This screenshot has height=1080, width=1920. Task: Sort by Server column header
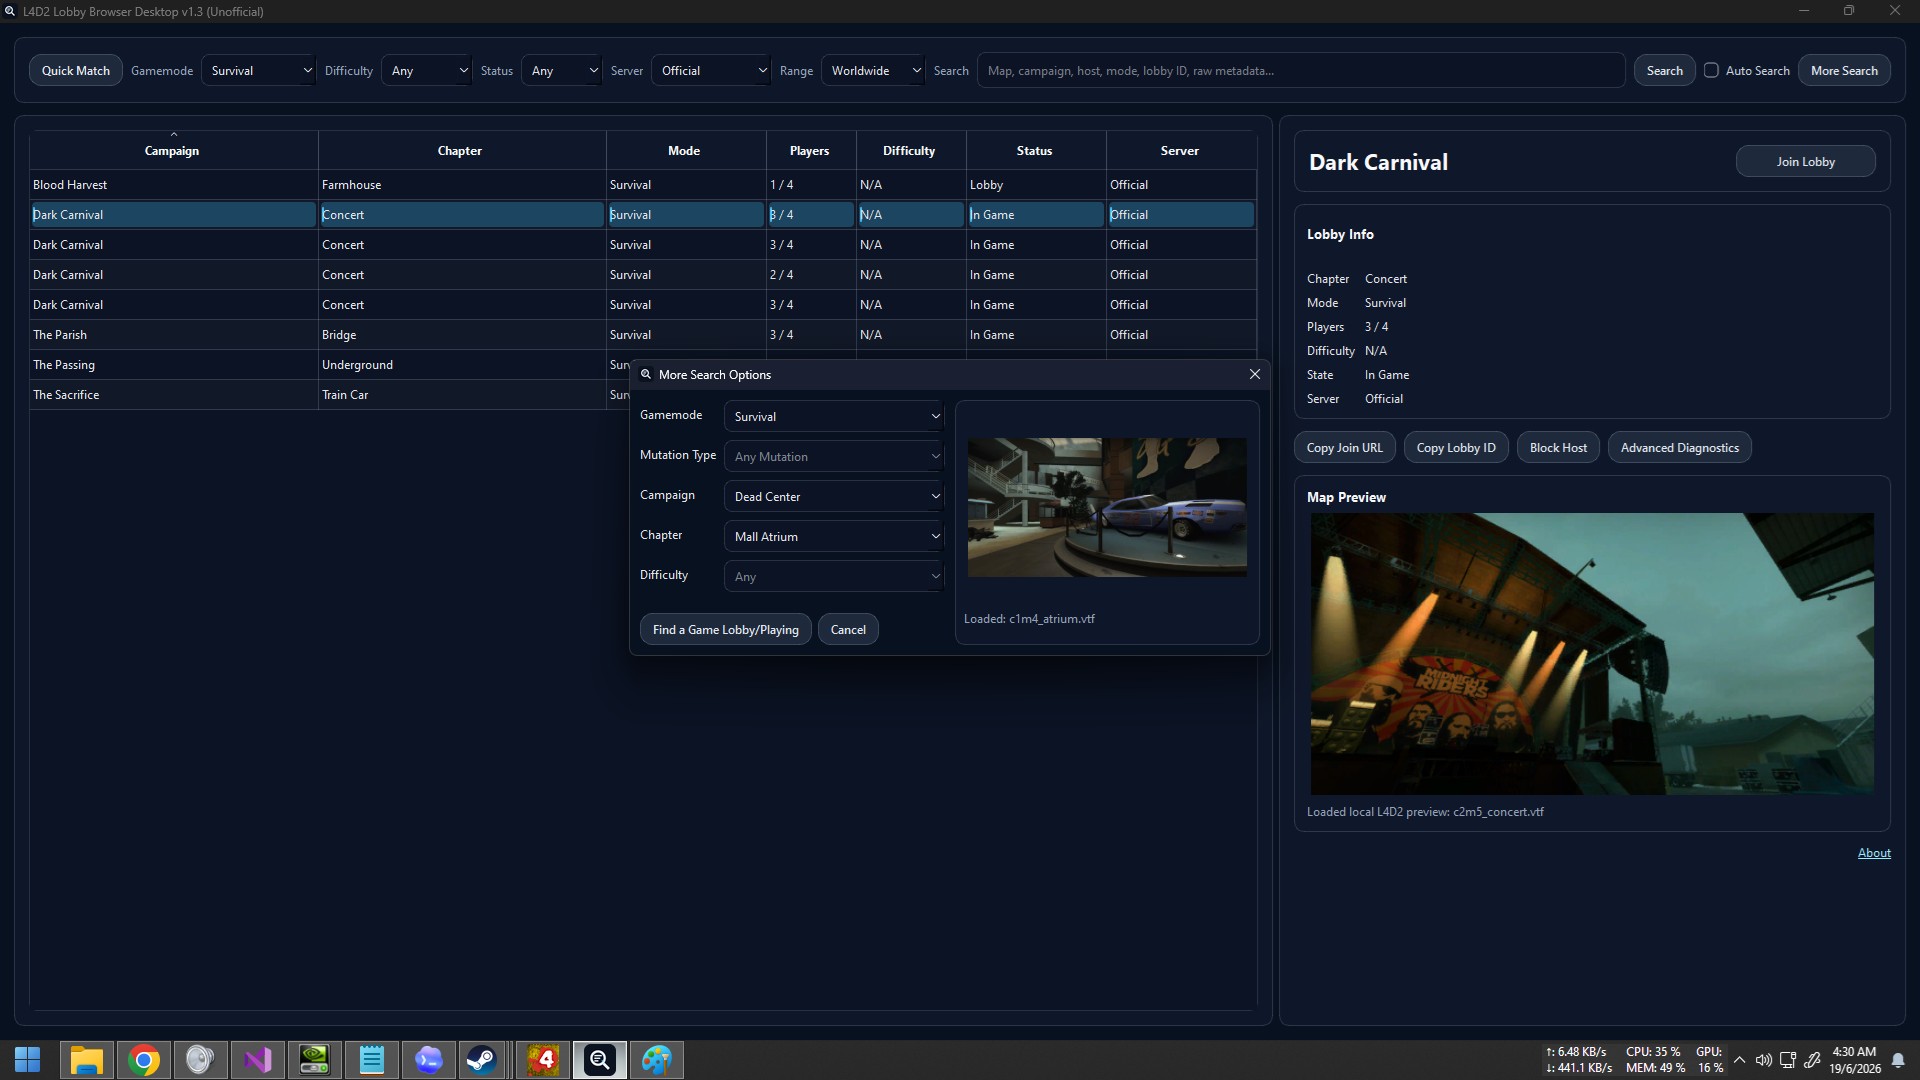click(1180, 150)
